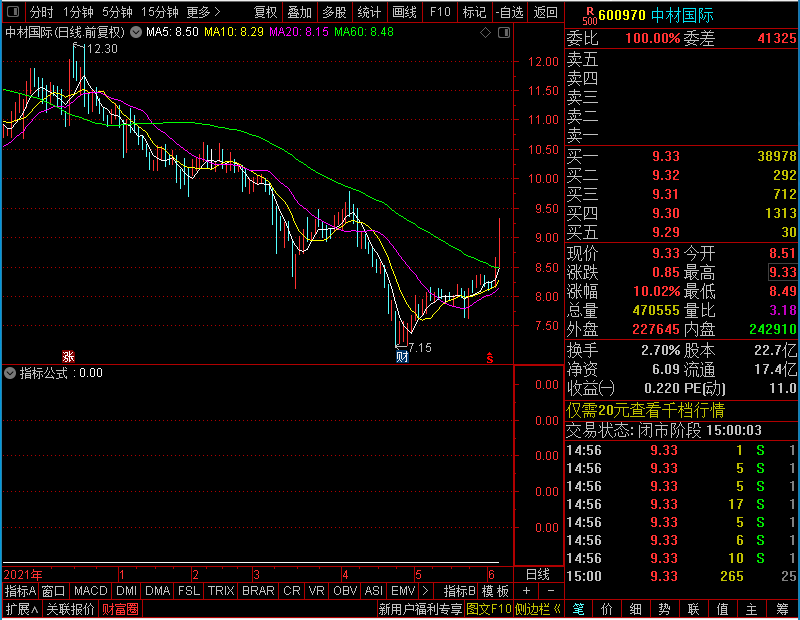Click the 最高 value 9.33 box
The height and width of the screenshot is (620, 800).
[x=782, y=272]
